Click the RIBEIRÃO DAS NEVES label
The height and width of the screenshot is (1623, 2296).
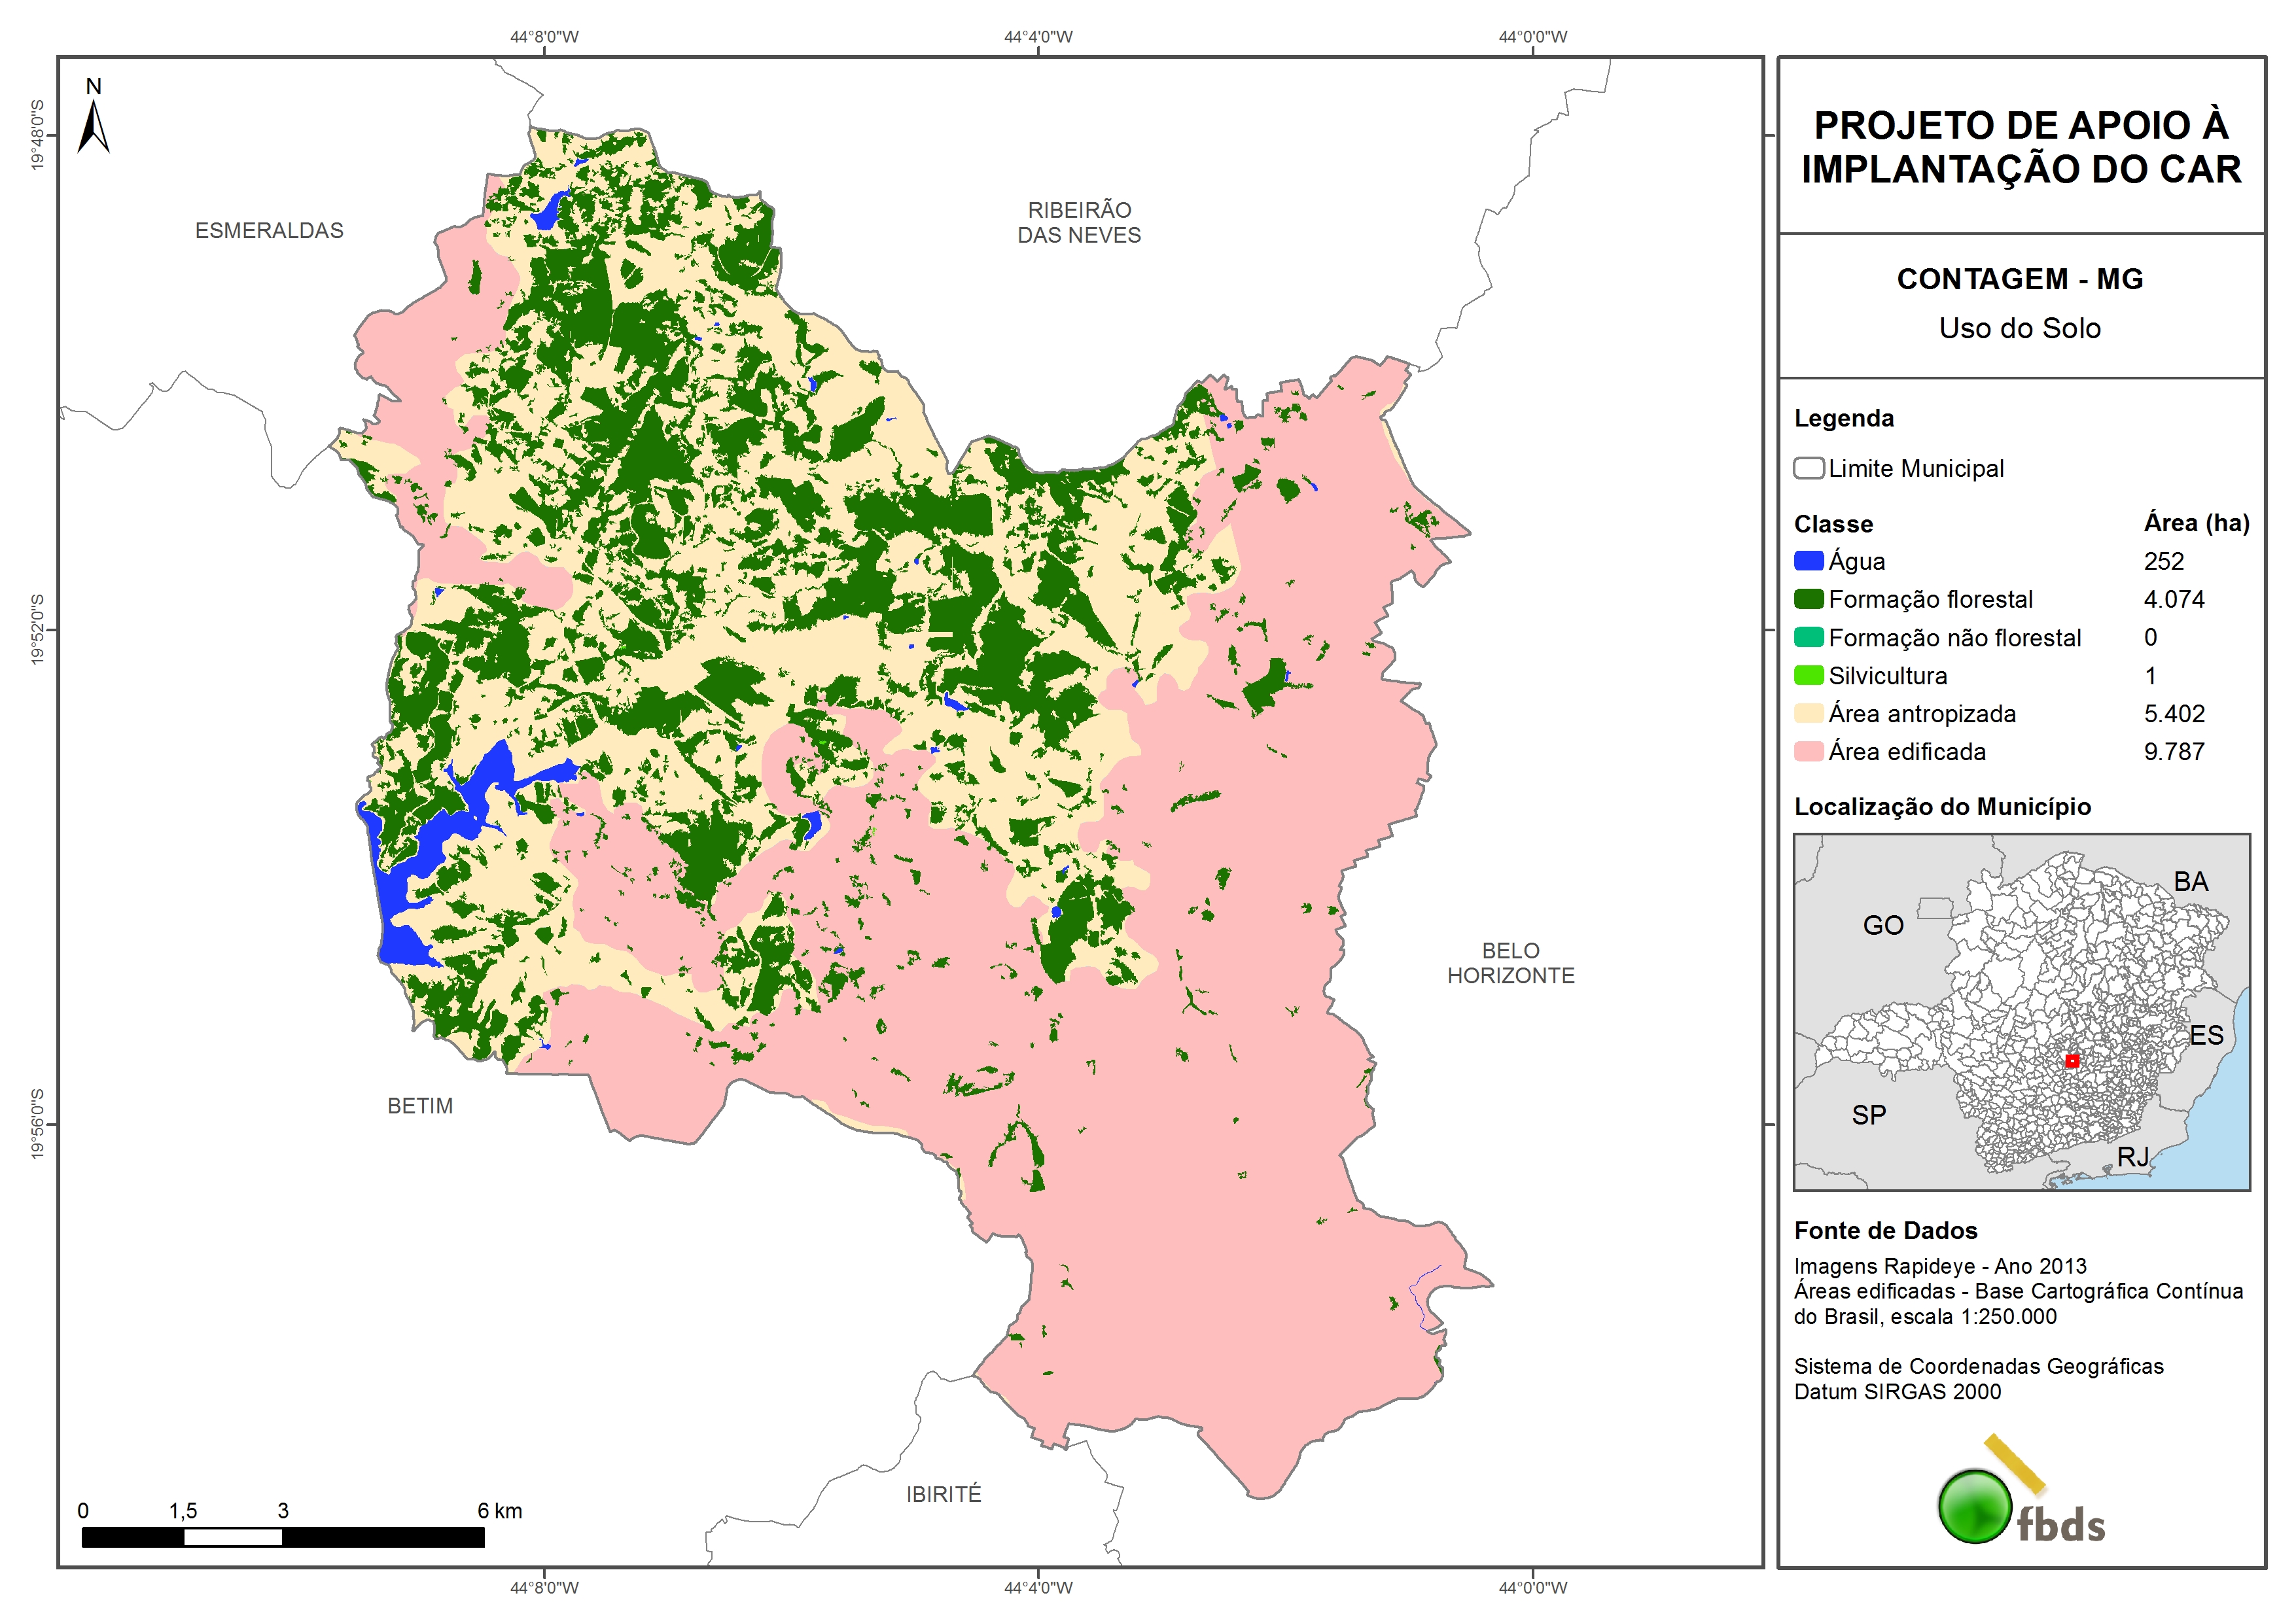(x=1079, y=222)
